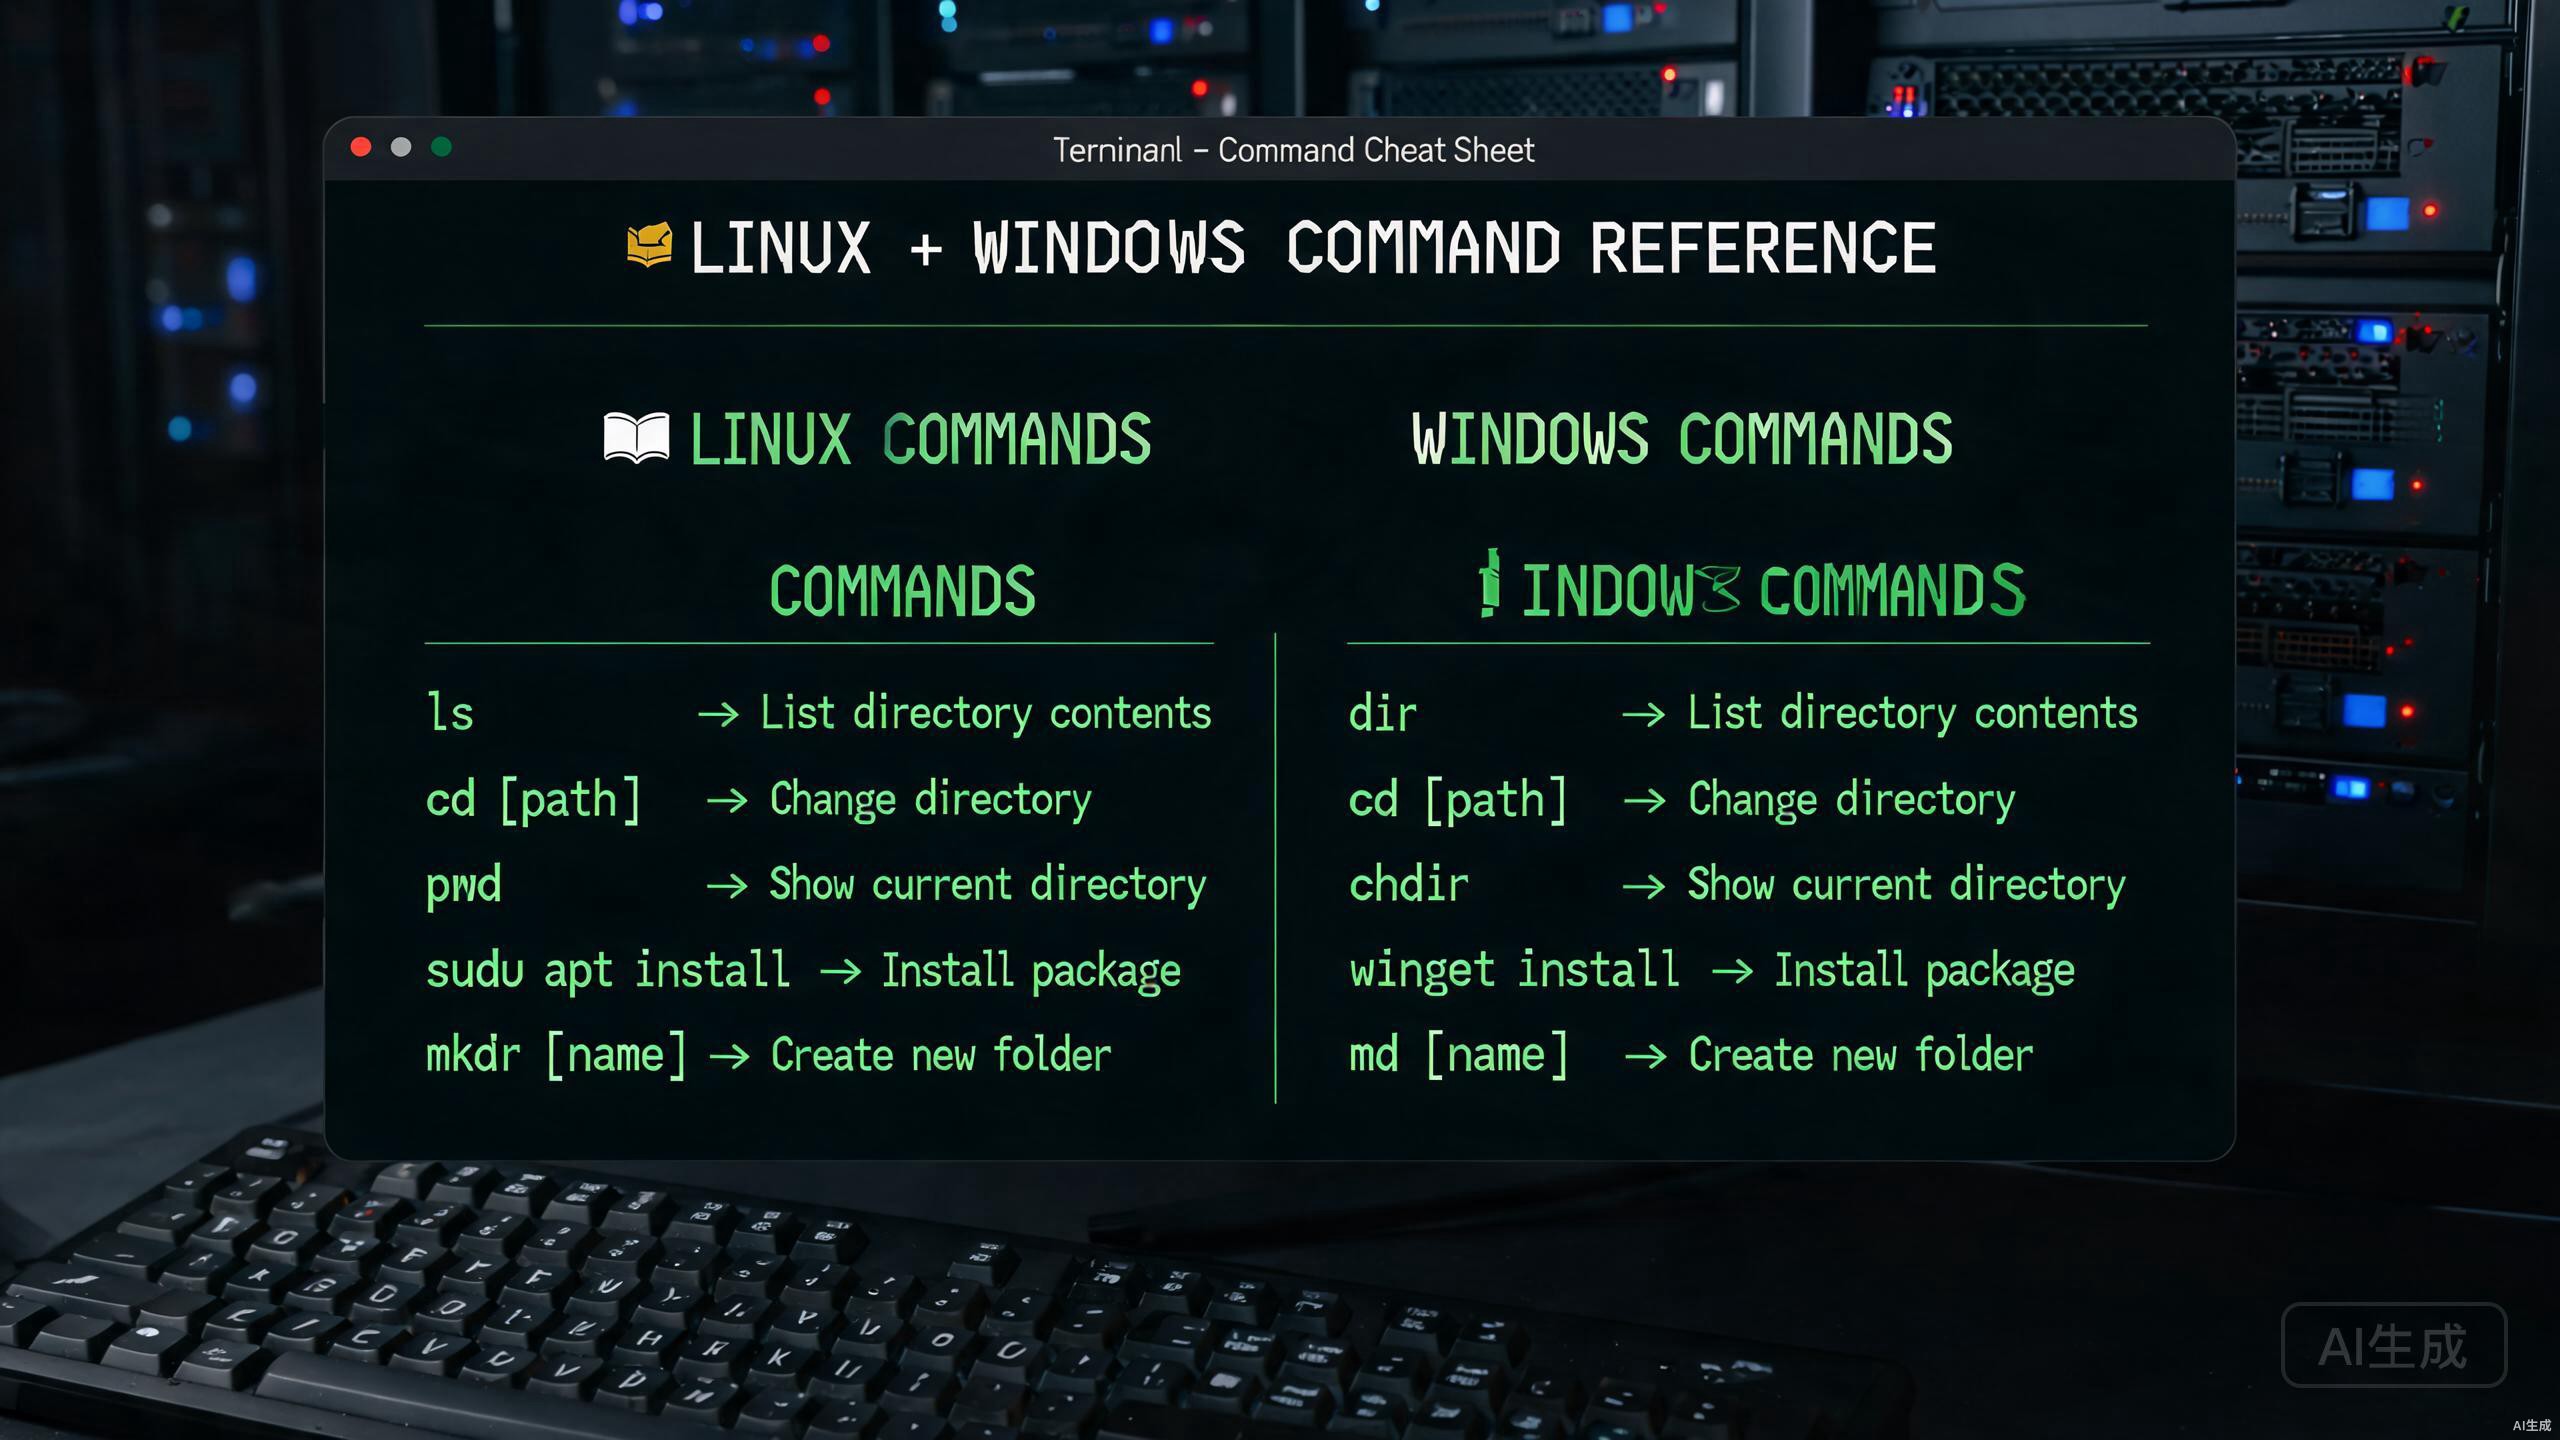Viewport: 2560px width, 1440px height.
Task: Select the 'dir' command
Action: 1383,714
